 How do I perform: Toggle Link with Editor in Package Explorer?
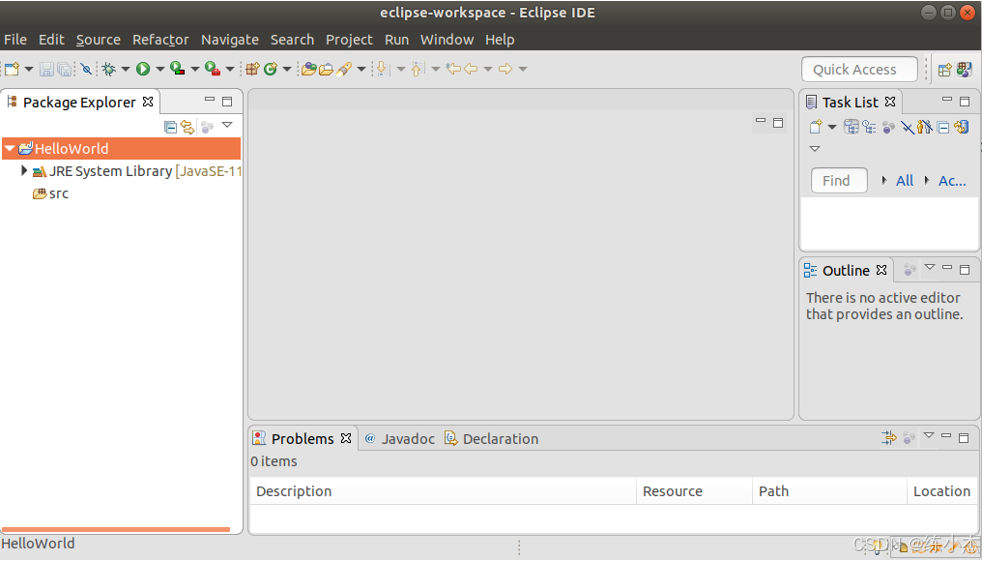point(188,127)
